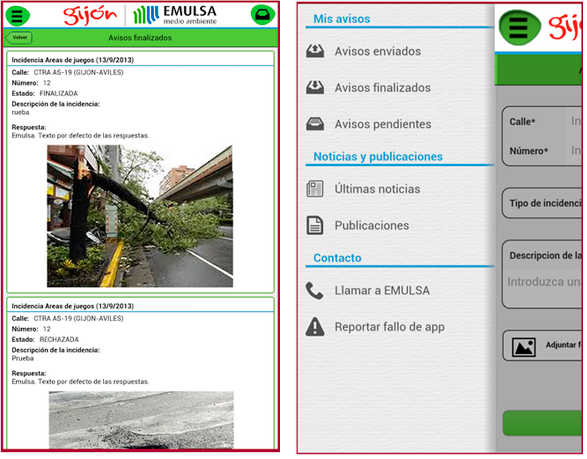Open the fallen tree photo thumbnail
This screenshot has width=587, height=459.
(x=140, y=216)
